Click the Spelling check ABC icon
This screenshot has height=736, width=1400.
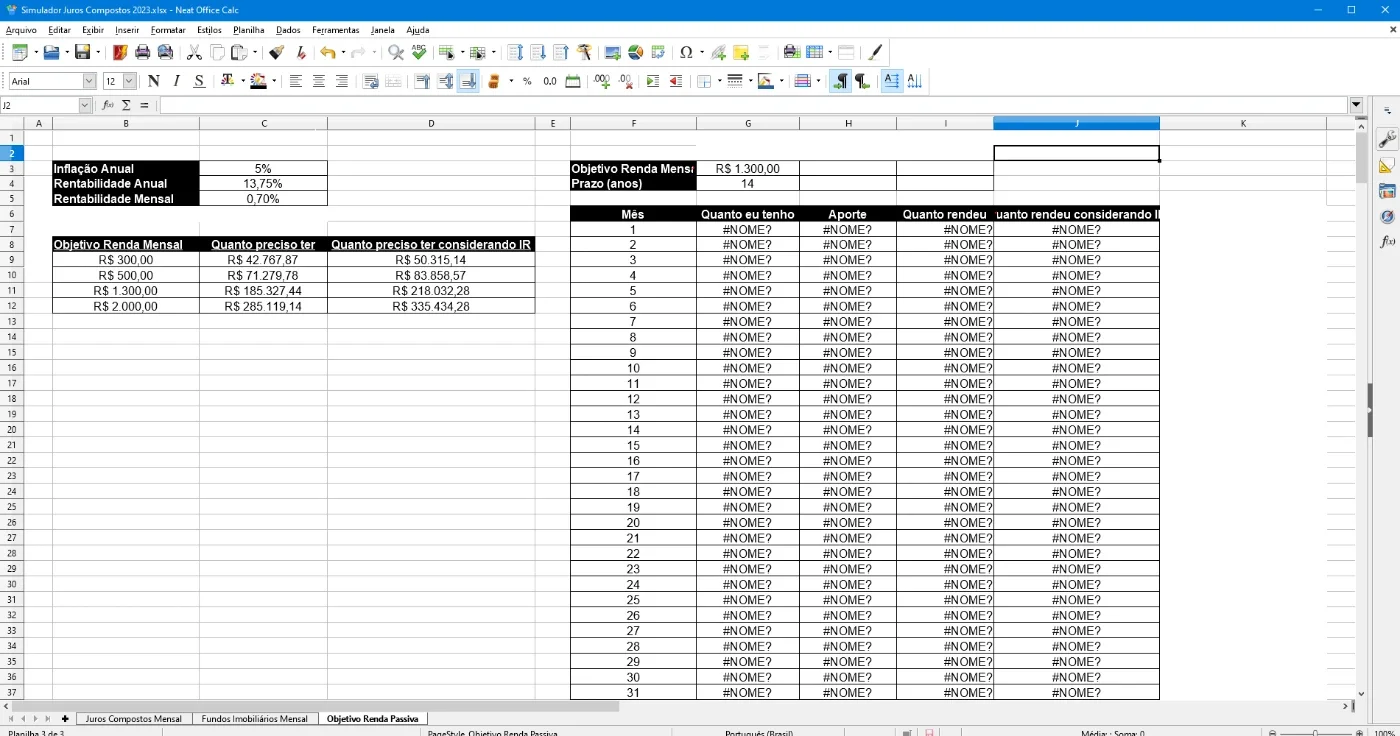(x=418, y=52)
